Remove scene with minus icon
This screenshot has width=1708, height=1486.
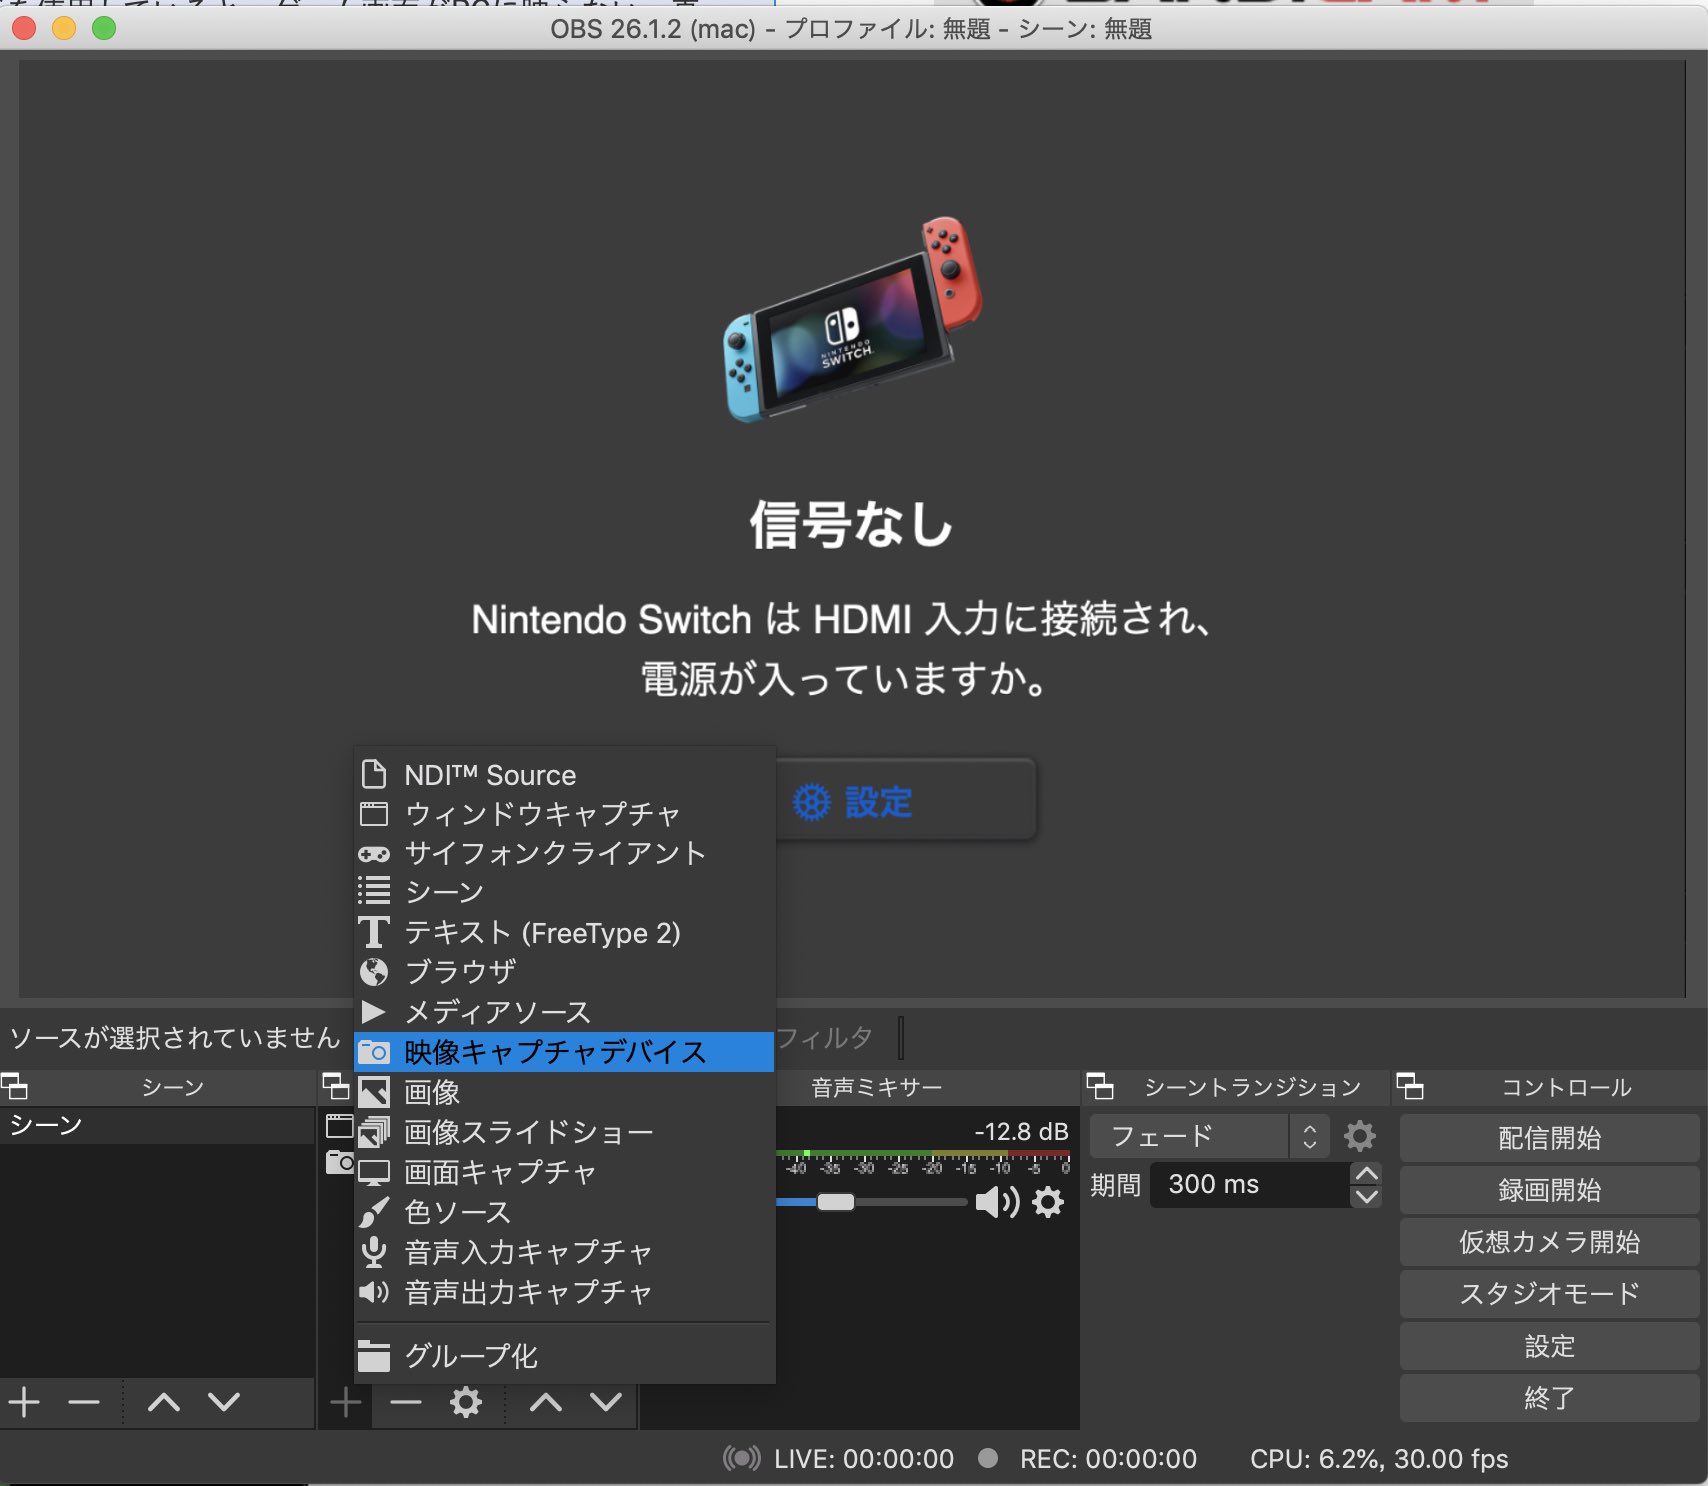pos(84,1403)
